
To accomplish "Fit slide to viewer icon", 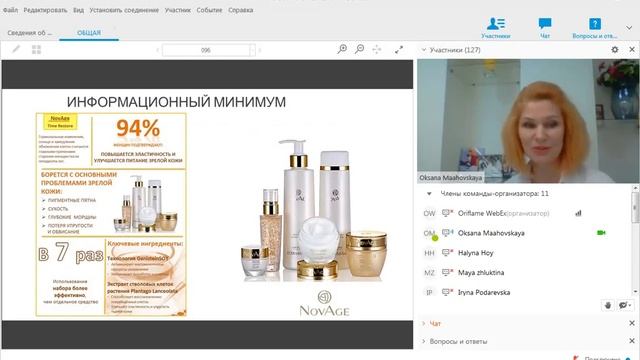I will pyautogui.click(x=377, y=49).
